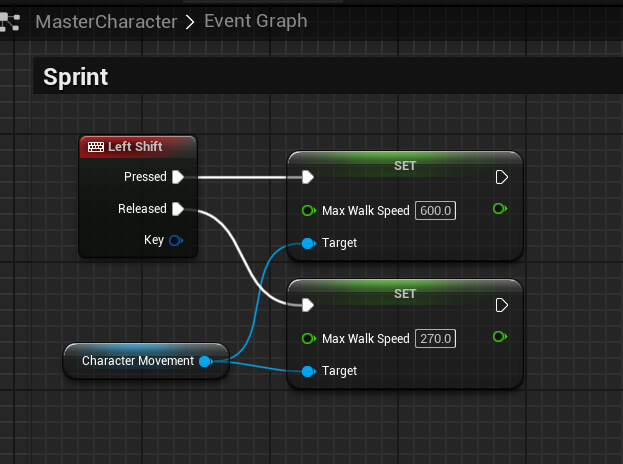Click the Target label on the 600.0 SET node
The image size is (623, 464).
click(x=339, y=243)
